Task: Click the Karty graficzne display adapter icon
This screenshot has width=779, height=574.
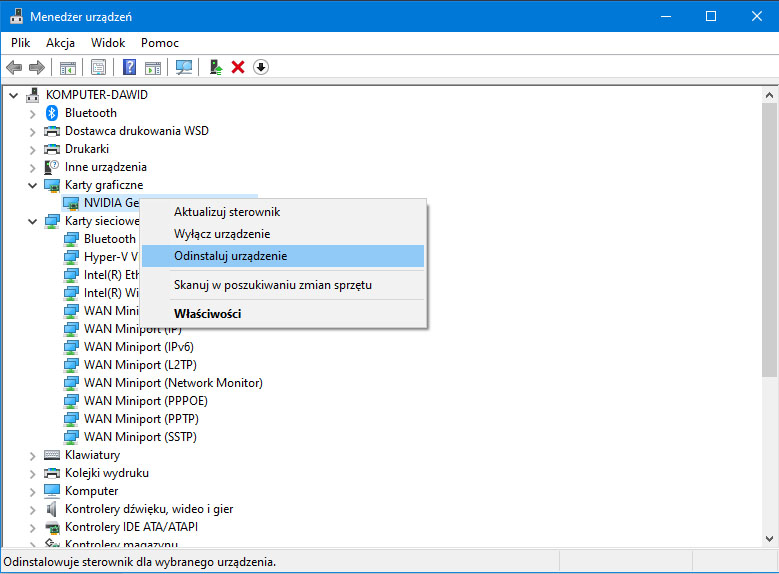Action: (52, 185)
